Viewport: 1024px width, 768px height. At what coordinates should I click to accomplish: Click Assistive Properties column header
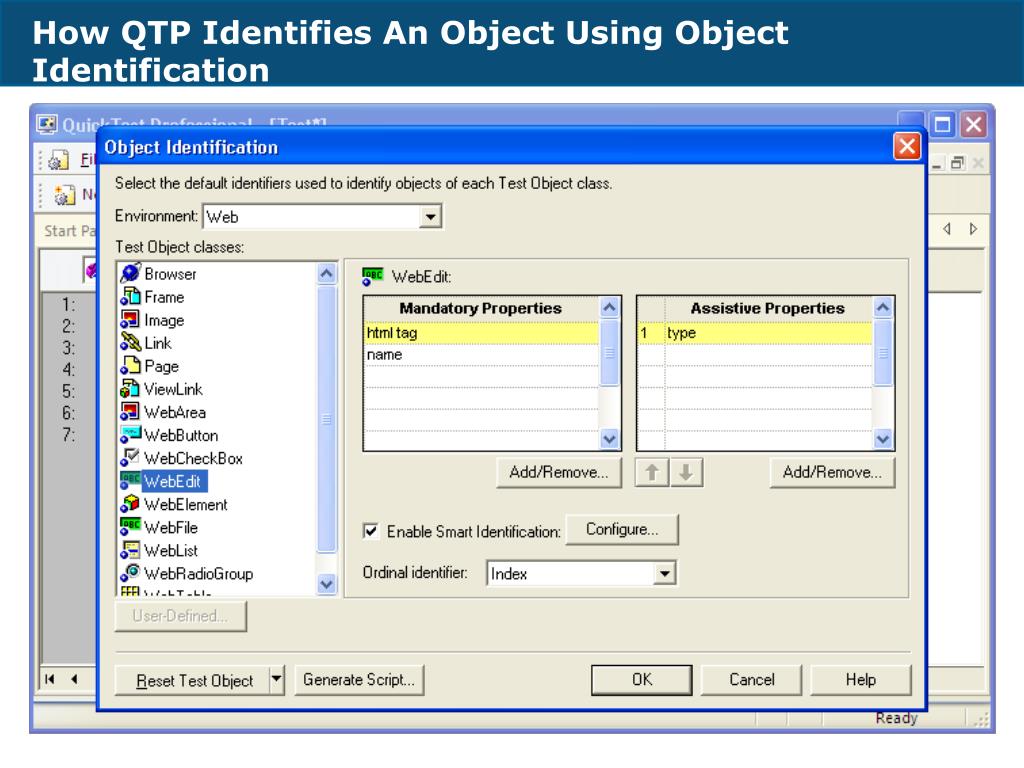pyautogui.click(x=768, y=308)
